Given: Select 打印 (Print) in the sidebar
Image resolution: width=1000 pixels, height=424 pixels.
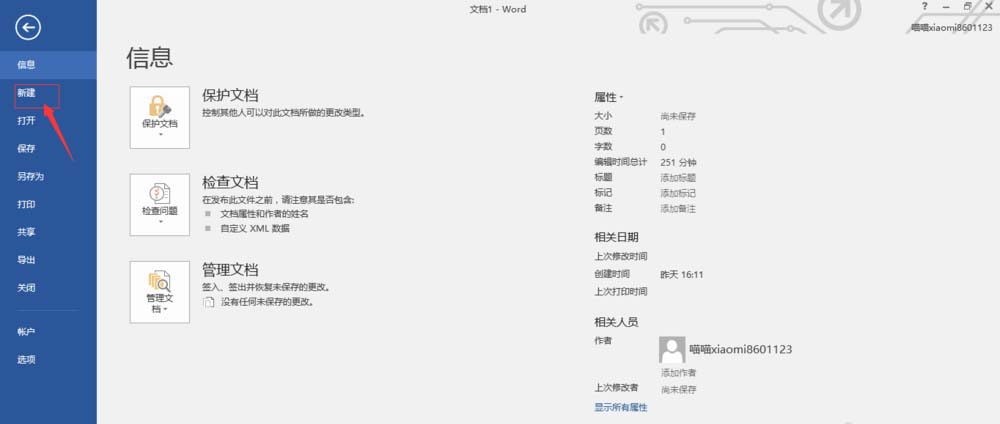Looking at the screenshot, I should (x=48, y=205).
